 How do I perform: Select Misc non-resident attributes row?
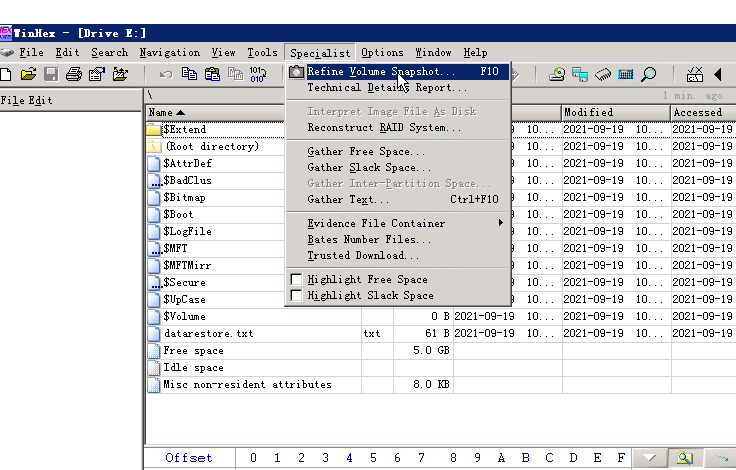[x=441, y=385]
